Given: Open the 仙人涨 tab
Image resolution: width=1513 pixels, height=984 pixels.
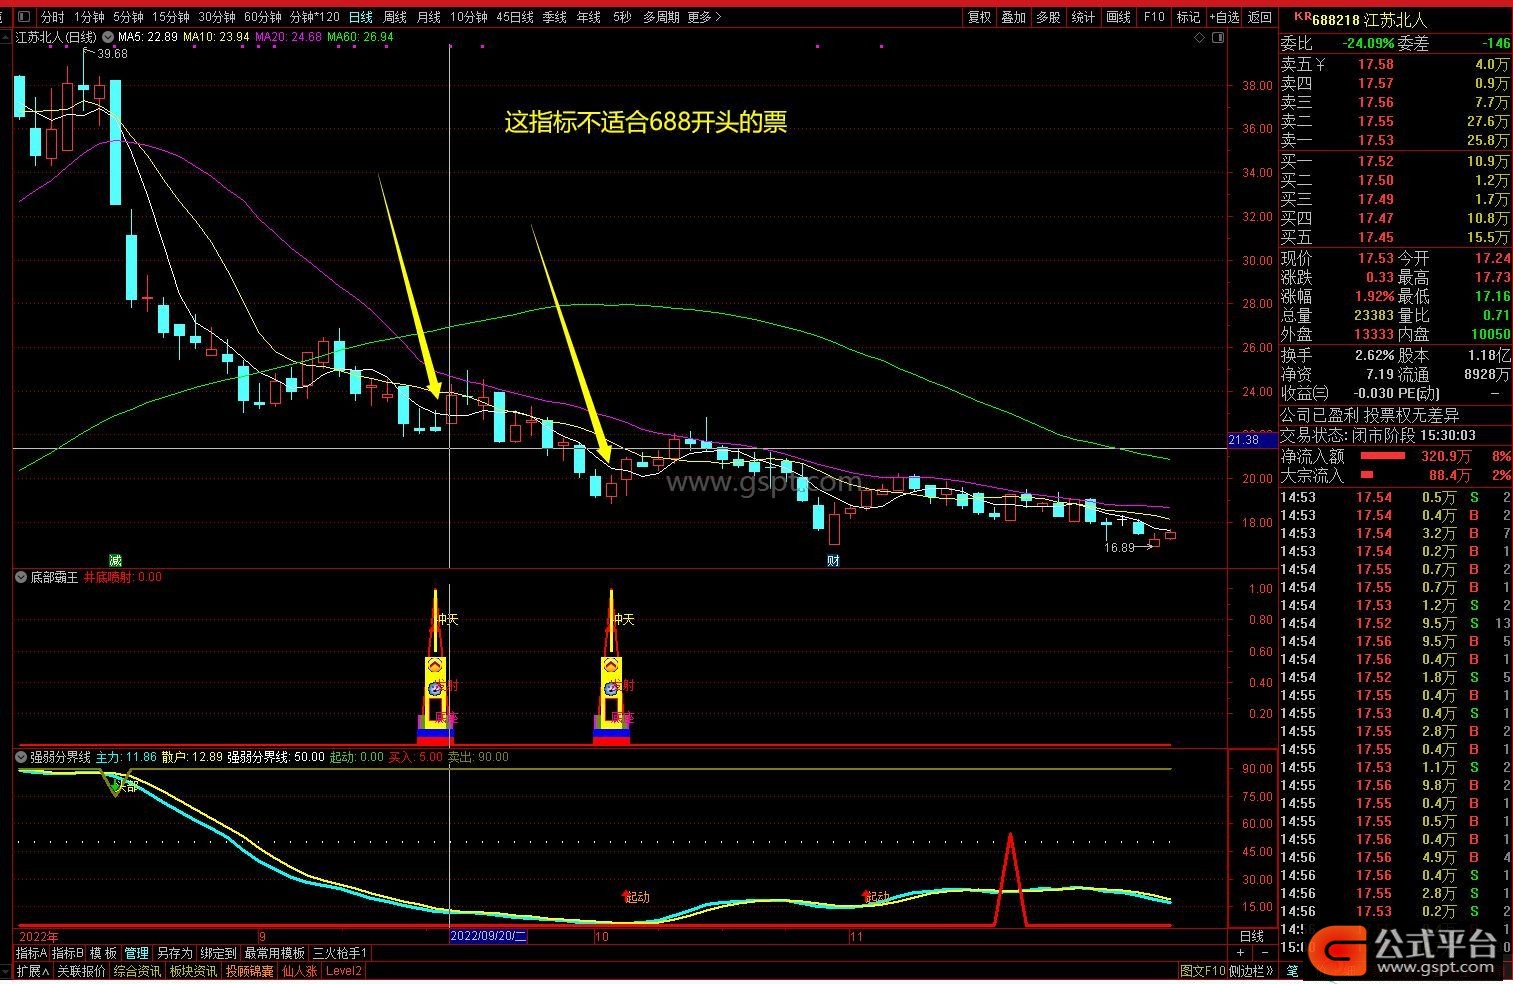Looking at the screenshot, I should (x=299, y=971).
